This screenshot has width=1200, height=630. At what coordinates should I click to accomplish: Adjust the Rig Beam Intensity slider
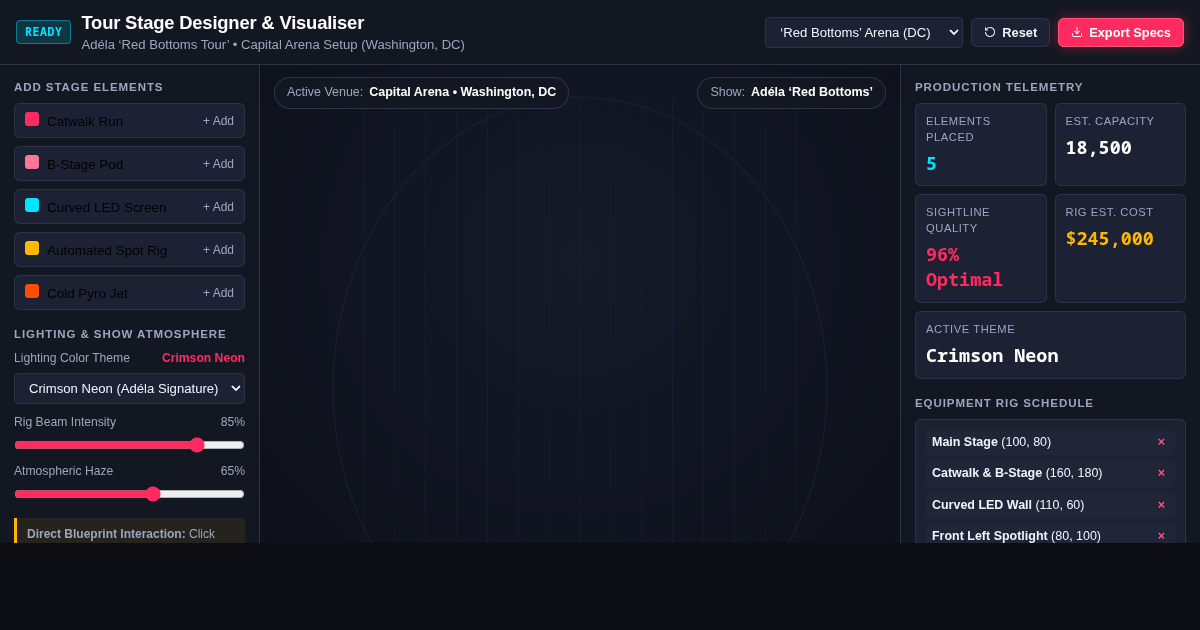pos(129,445)
